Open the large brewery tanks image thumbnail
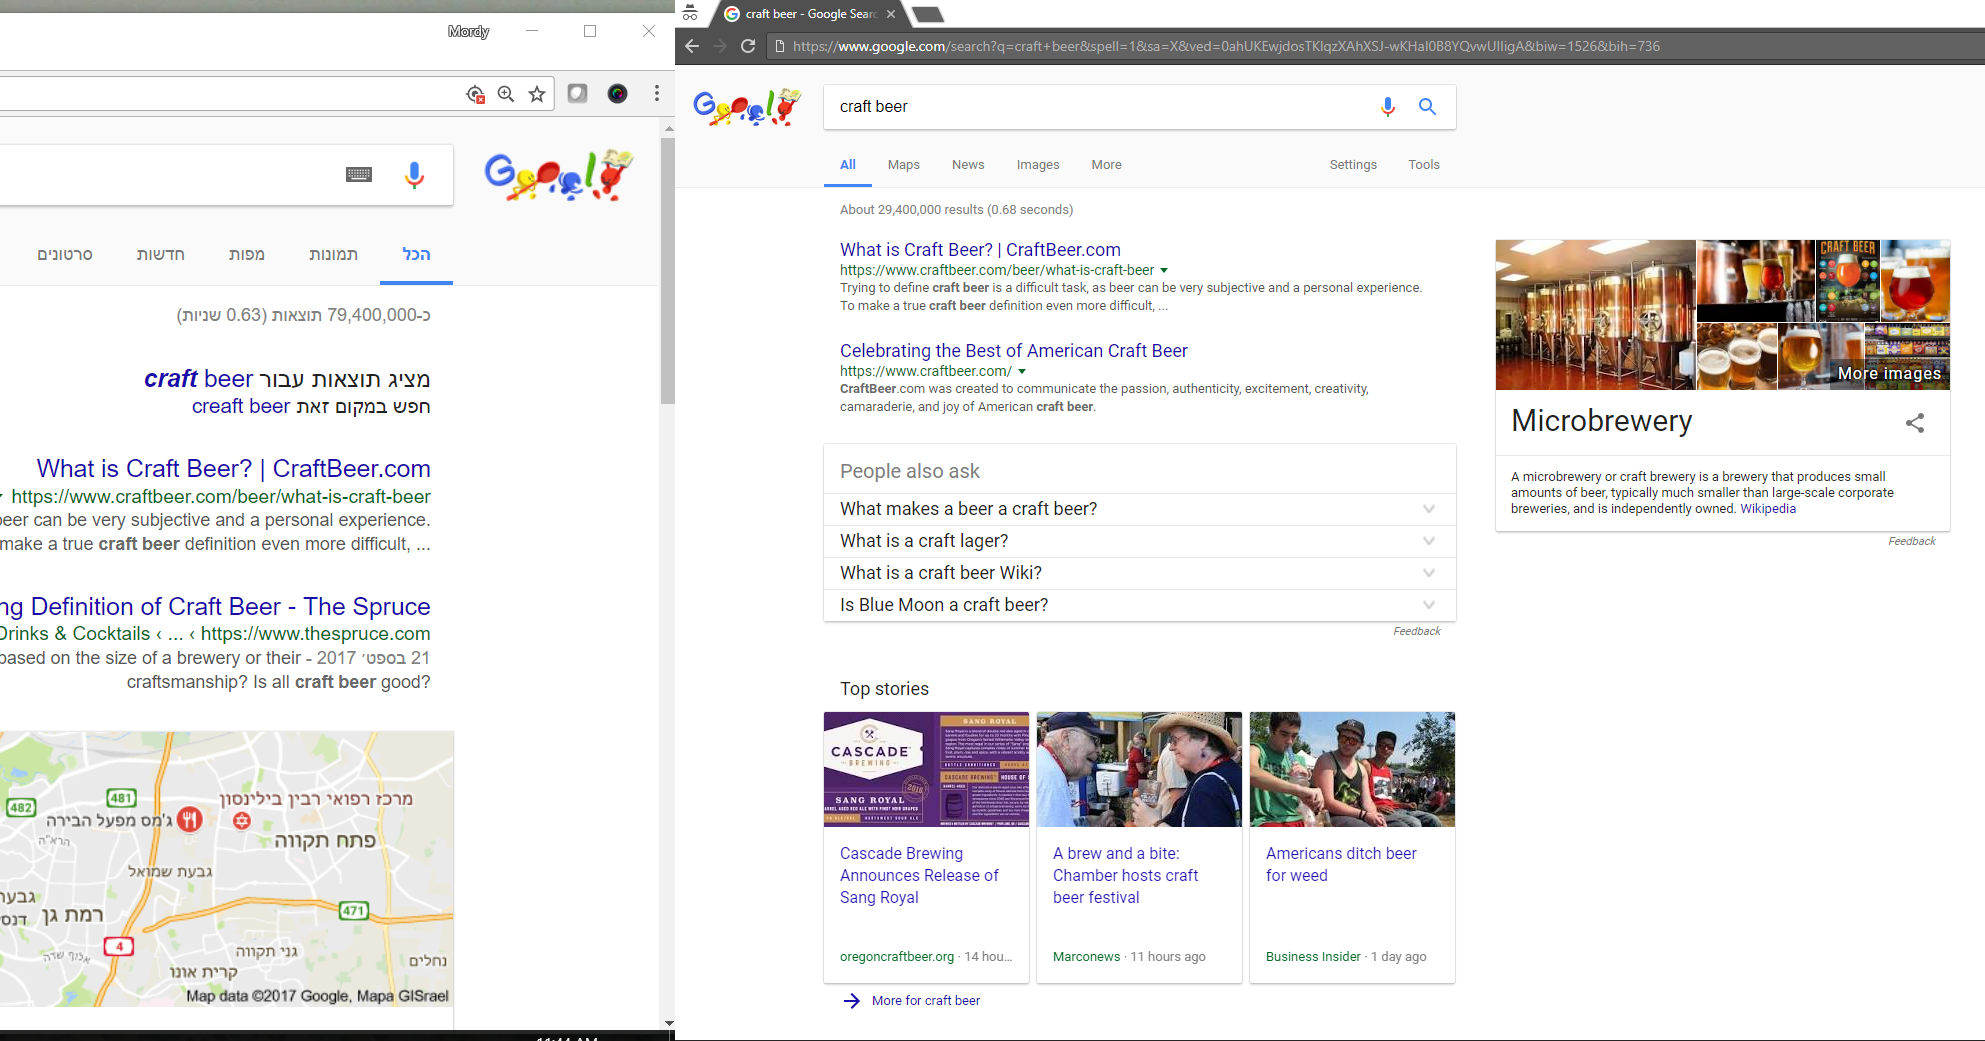 tap(1596, 315)
